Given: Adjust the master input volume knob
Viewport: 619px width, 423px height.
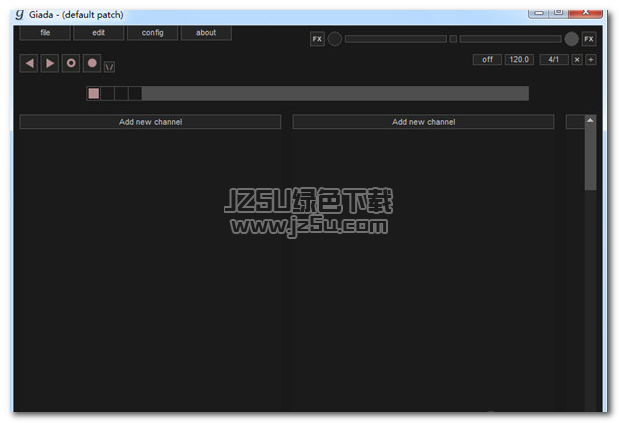Looking at the screenshot, I should coord(335,39).
